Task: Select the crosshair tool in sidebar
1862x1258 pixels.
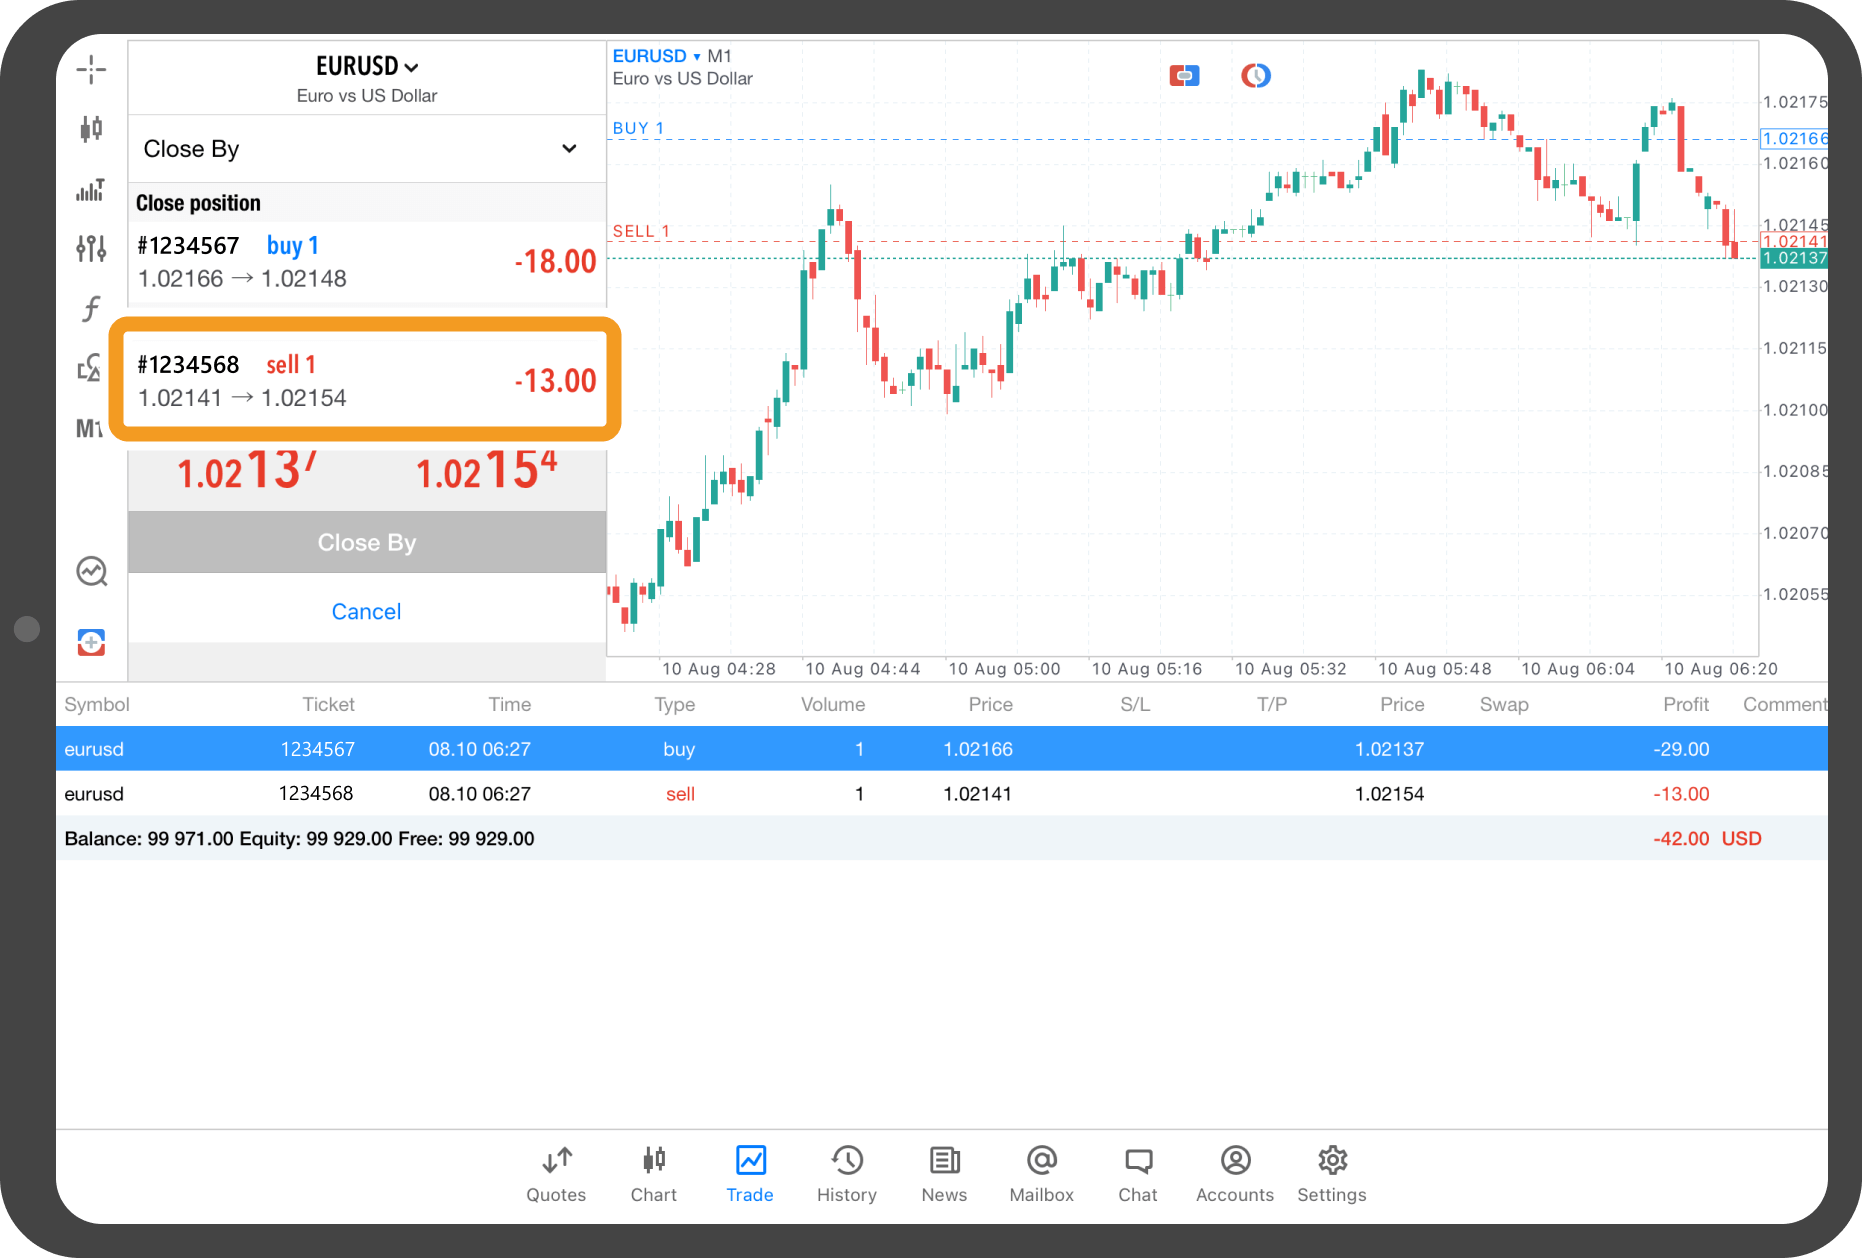Action: click(x=91, y=69)
